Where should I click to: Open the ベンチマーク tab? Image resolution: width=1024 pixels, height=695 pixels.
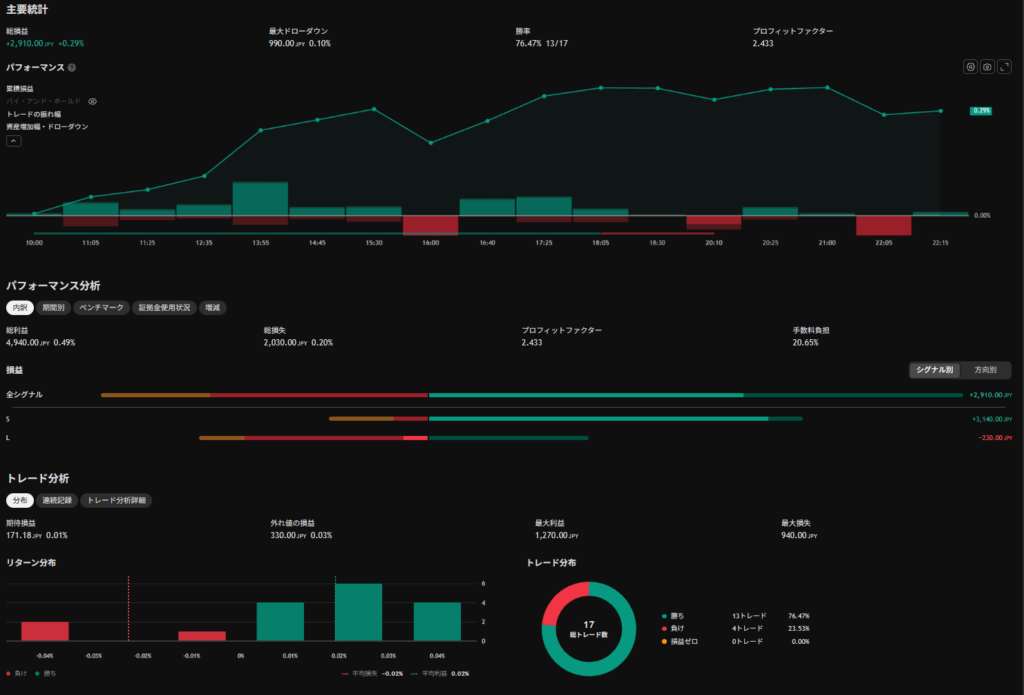coord(101,307)
